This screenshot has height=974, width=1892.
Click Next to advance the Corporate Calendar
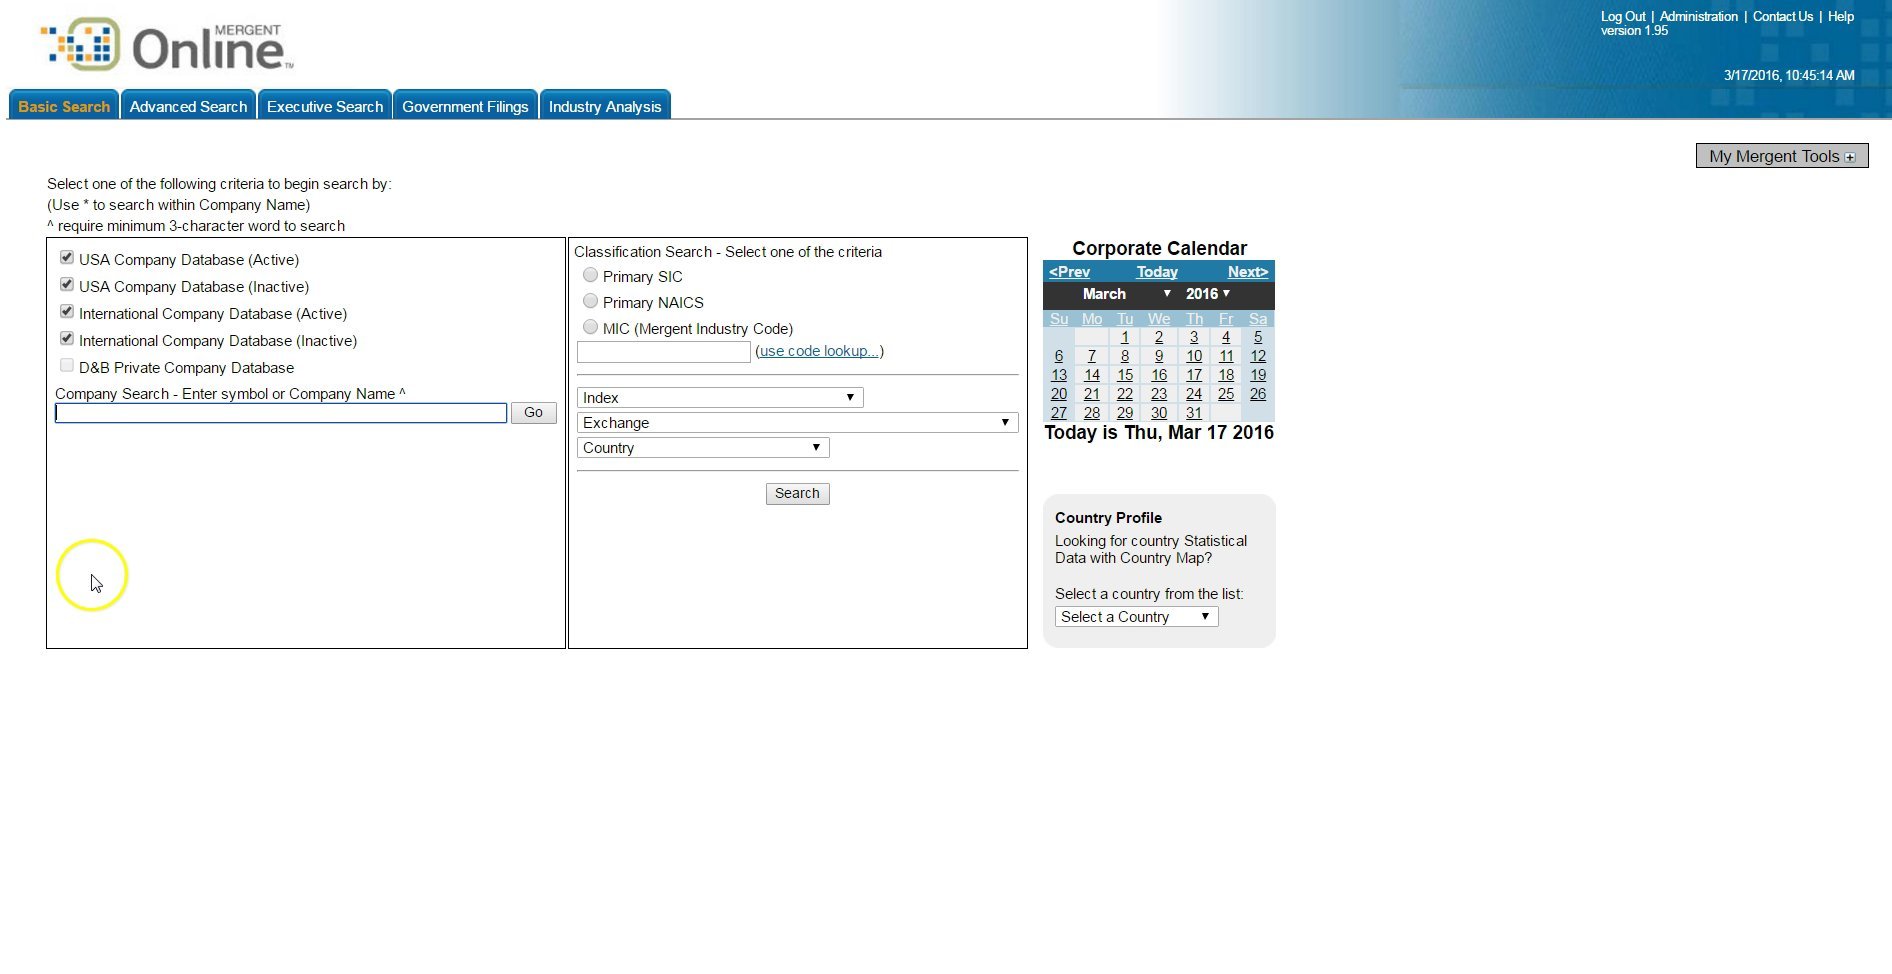1247,271
